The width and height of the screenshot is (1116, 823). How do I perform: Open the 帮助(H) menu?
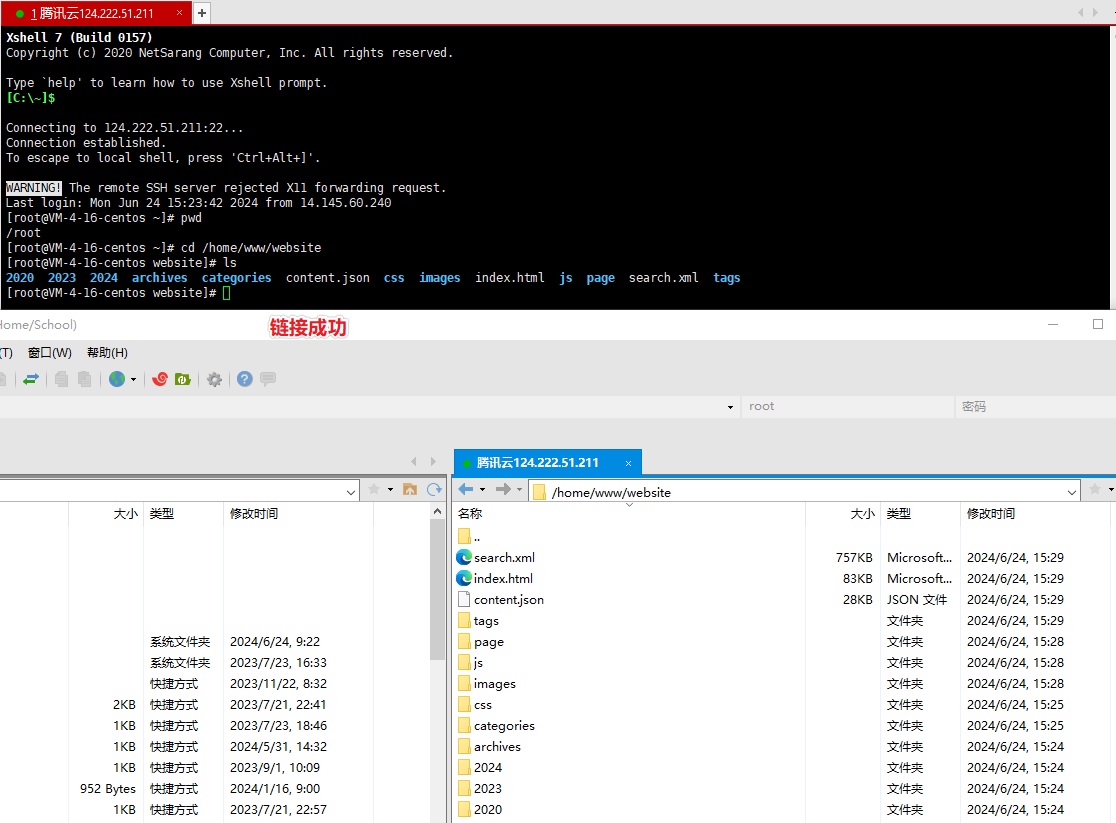point(107,353)
